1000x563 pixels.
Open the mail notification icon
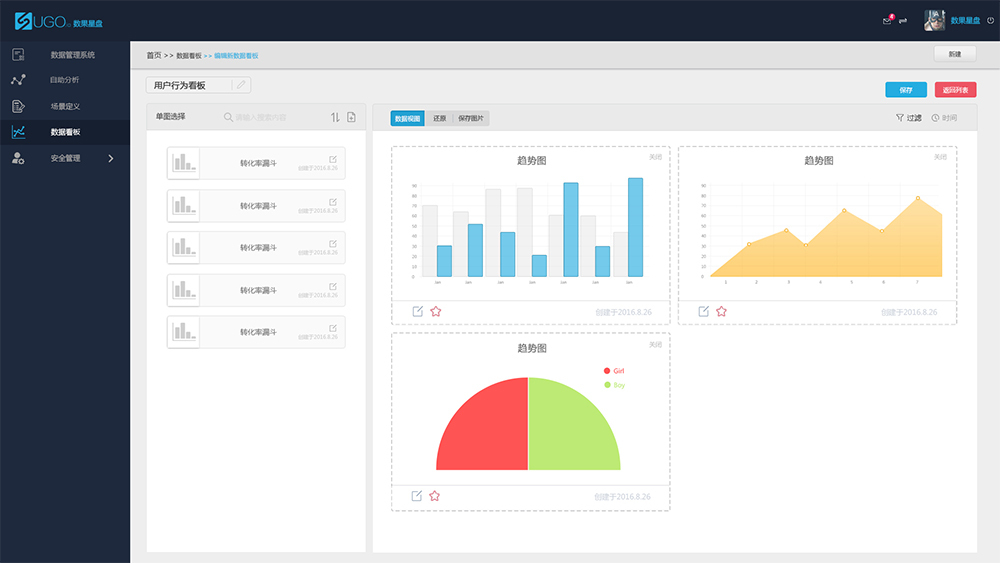pyautogui.click(x=887, y=20)
